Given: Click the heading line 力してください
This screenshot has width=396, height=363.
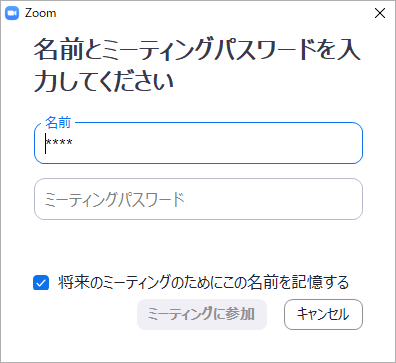Looking at the screenshot, I should [104, 82].
